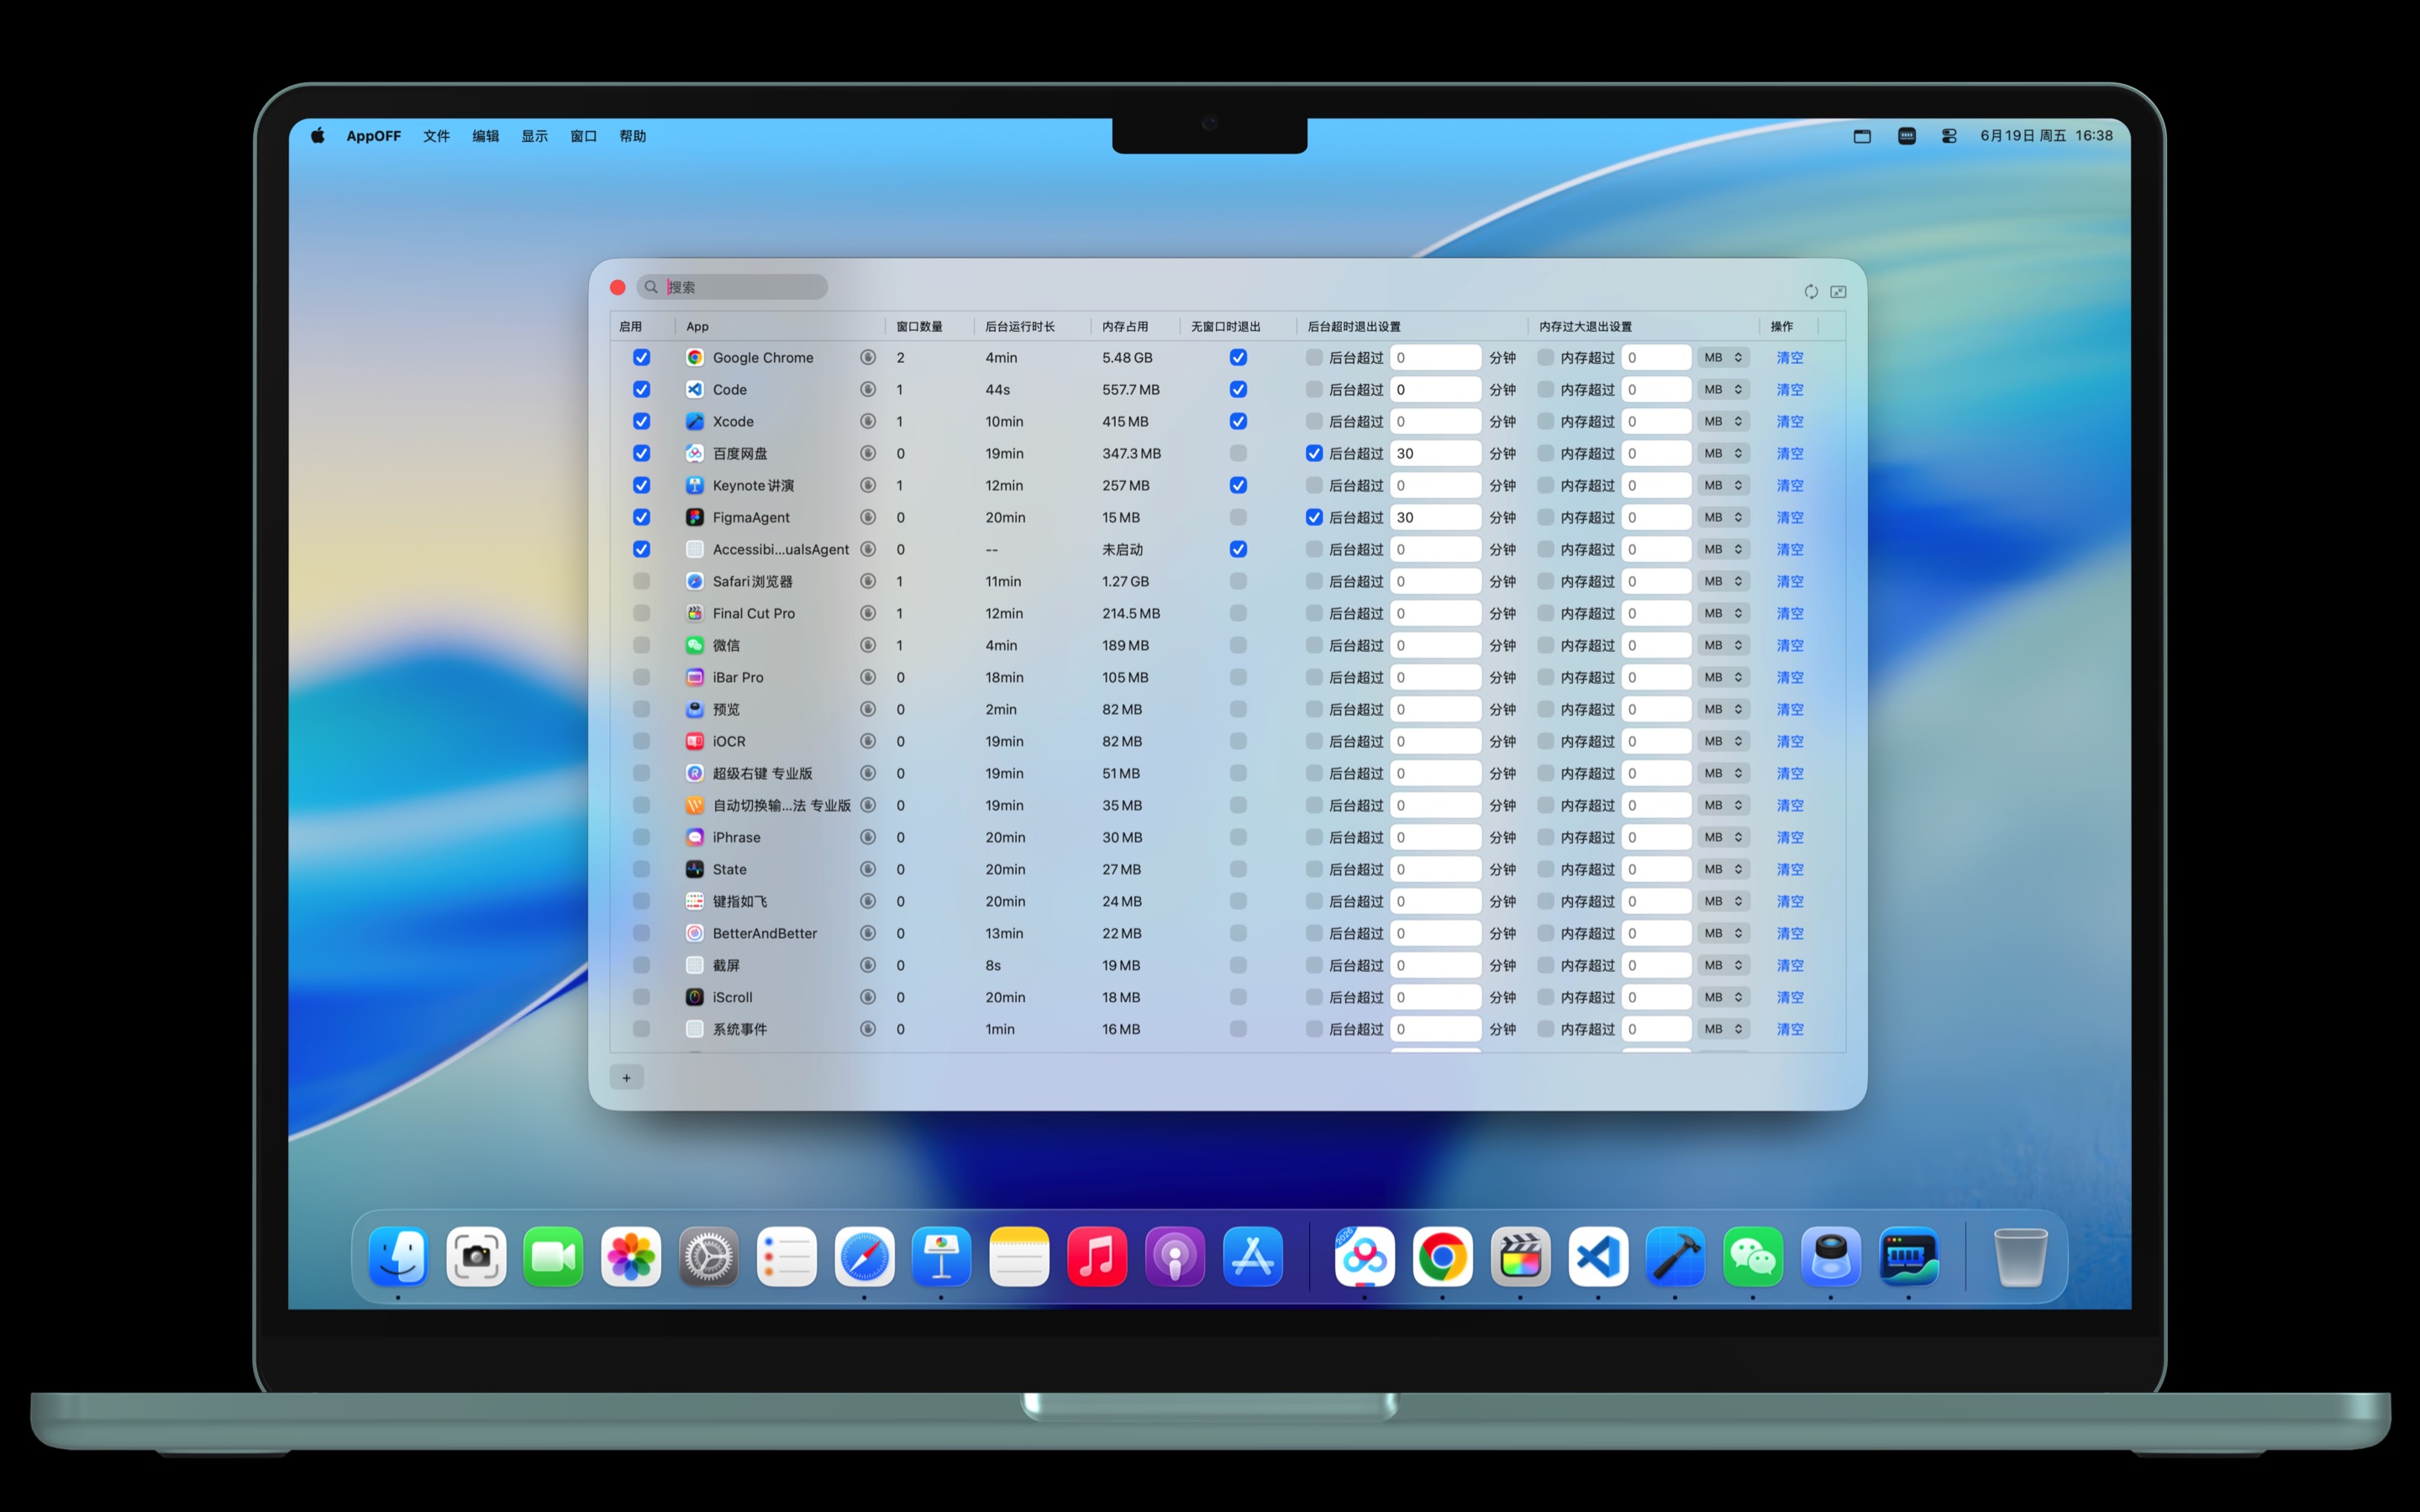Open MB unit dropdown for 微信 row

[x=1723, y=645]
